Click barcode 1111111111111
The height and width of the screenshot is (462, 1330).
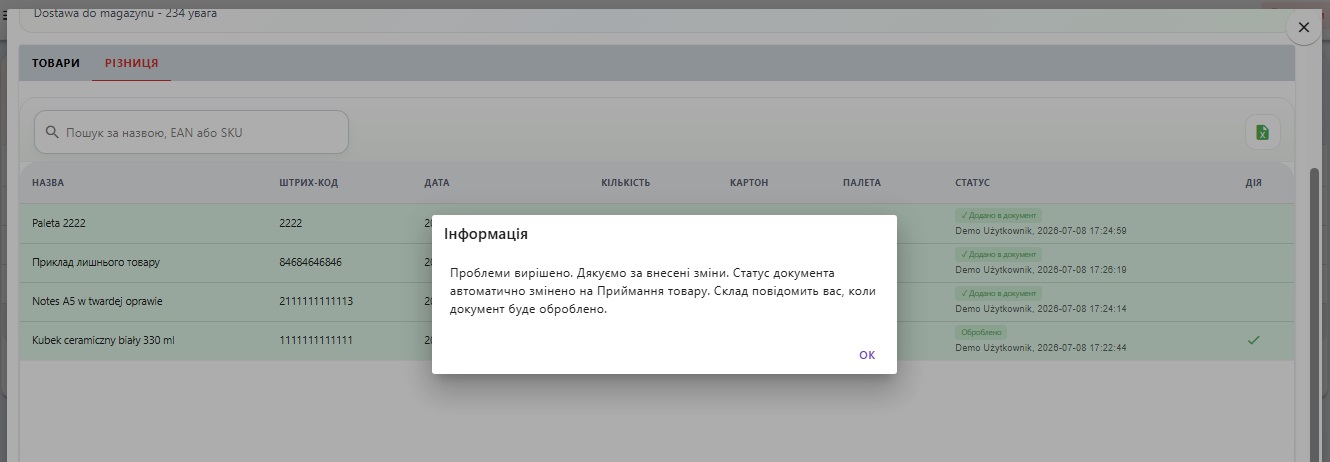316,341
